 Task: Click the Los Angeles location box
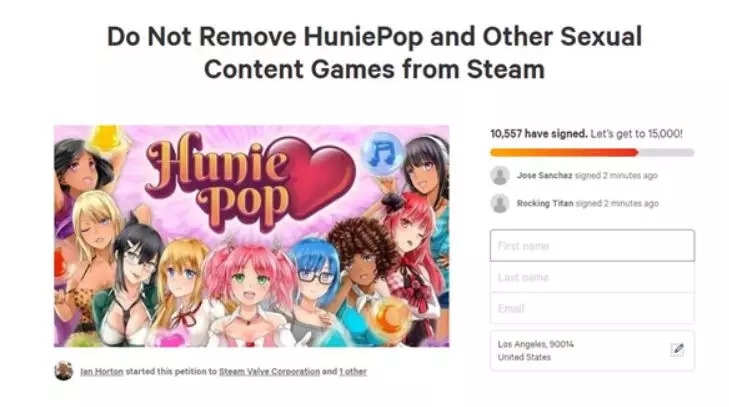tap(592, 351)
